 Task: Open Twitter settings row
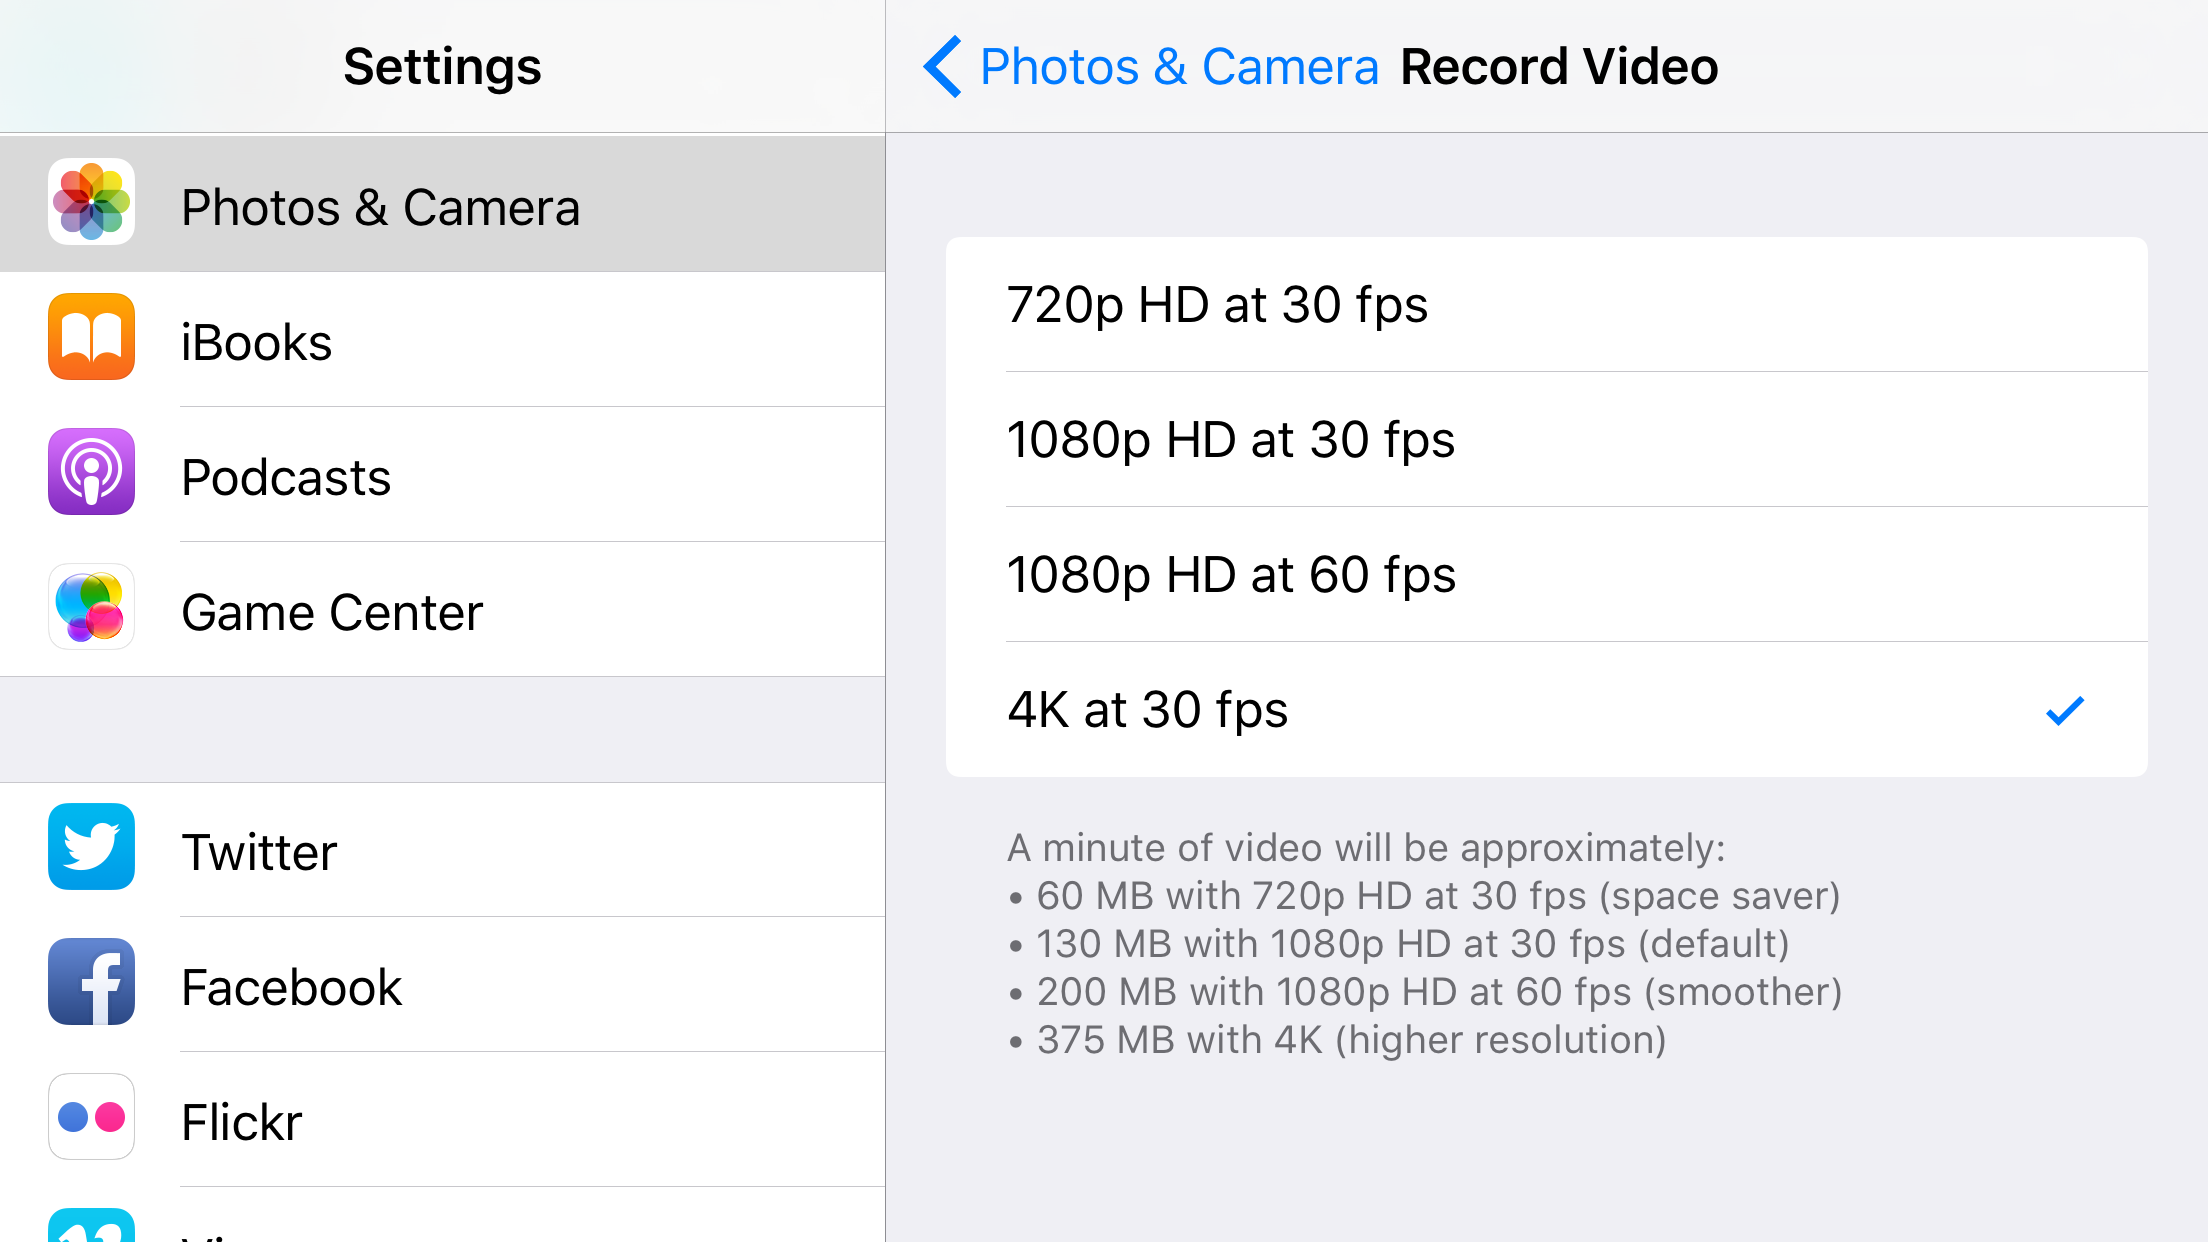pos(442,849)
